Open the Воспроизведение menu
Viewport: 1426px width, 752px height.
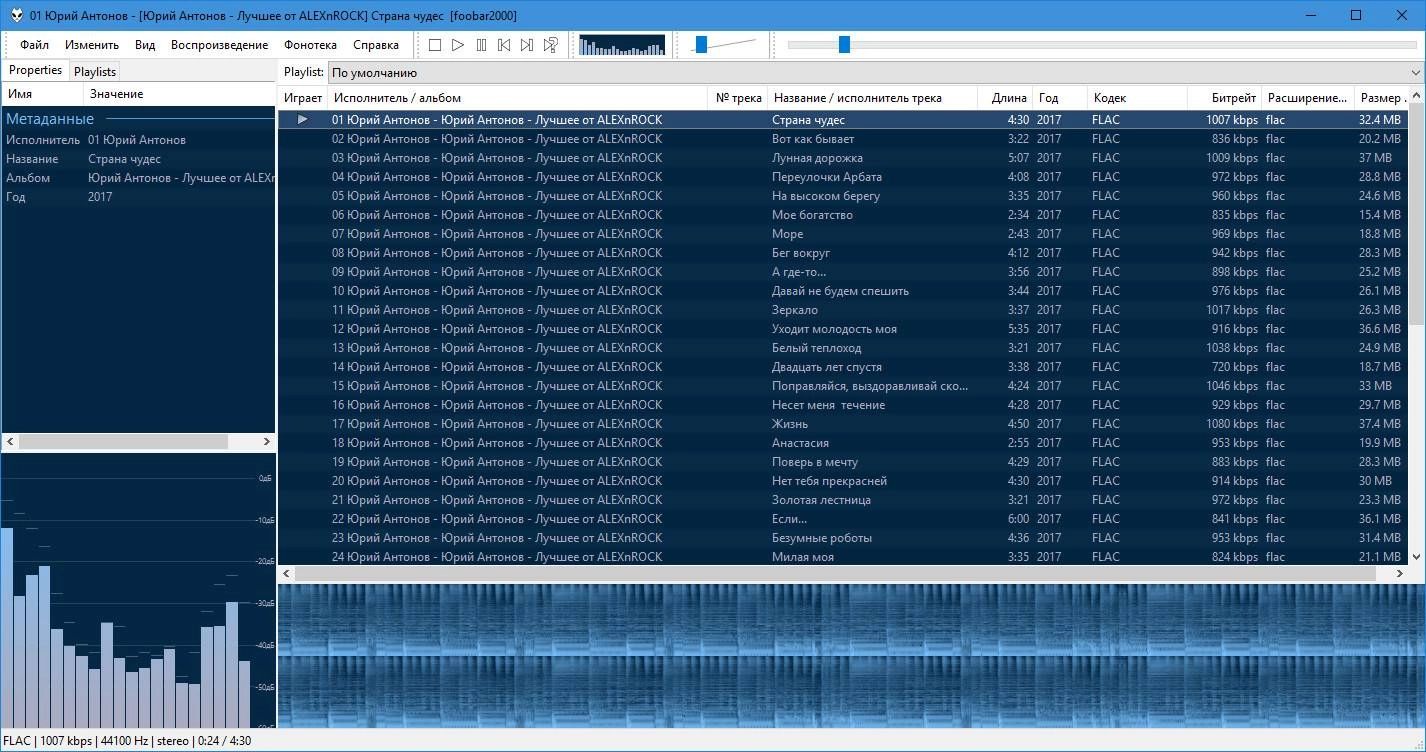[x=219, y=45]
